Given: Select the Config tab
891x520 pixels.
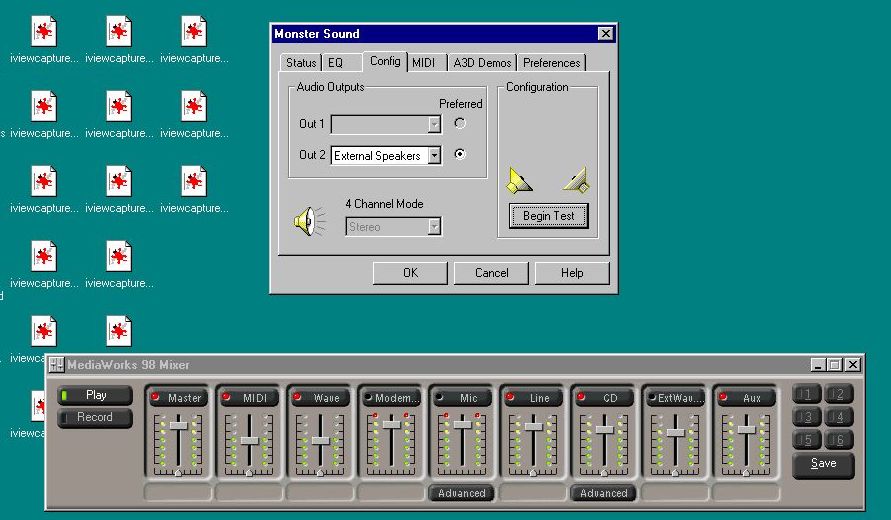Looking at the screenshot, I should (385, 61).
